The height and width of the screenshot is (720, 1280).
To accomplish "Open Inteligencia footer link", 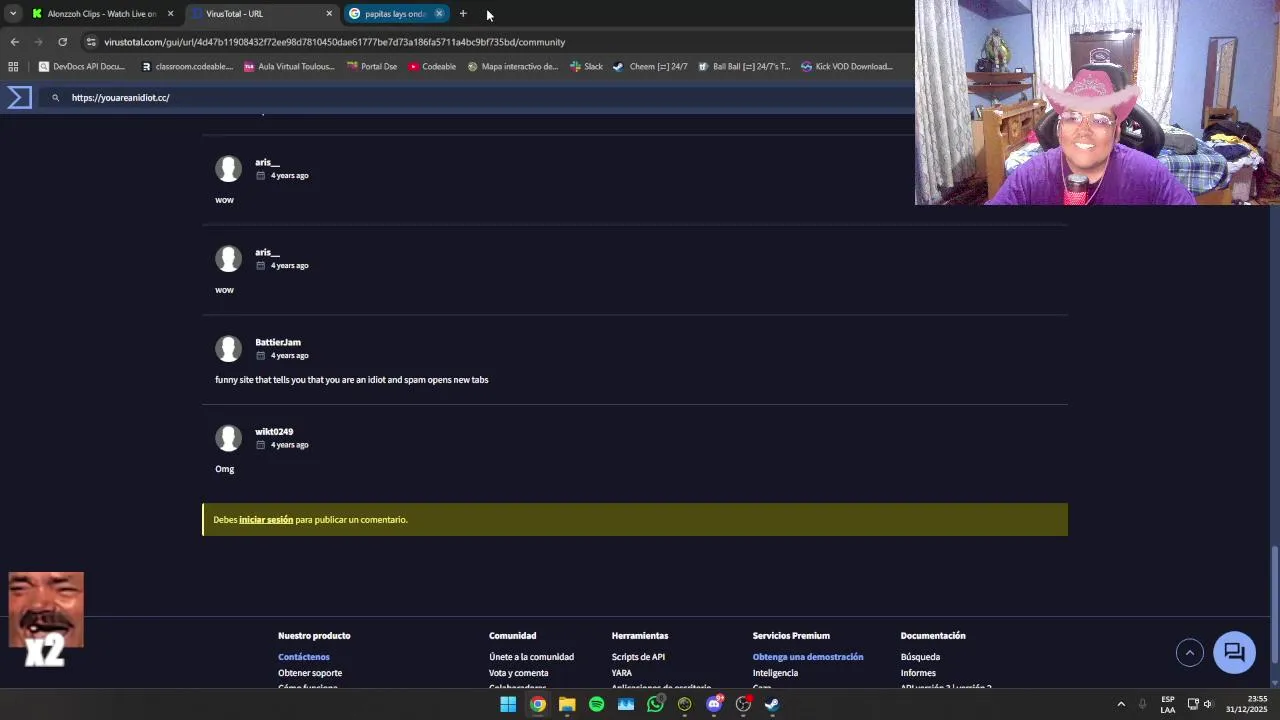I will [775, 673].
